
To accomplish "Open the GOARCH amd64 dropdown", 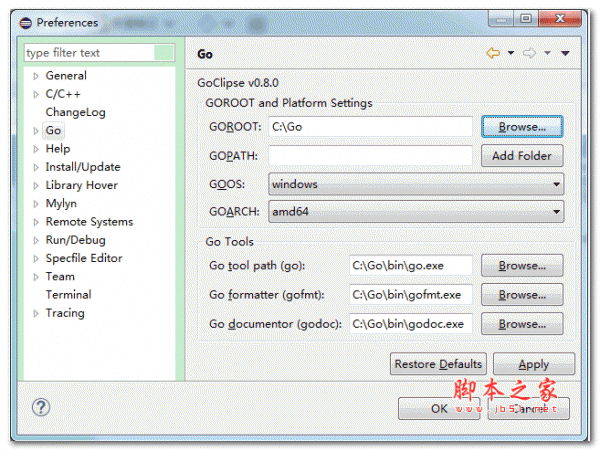I will (415, 212).
